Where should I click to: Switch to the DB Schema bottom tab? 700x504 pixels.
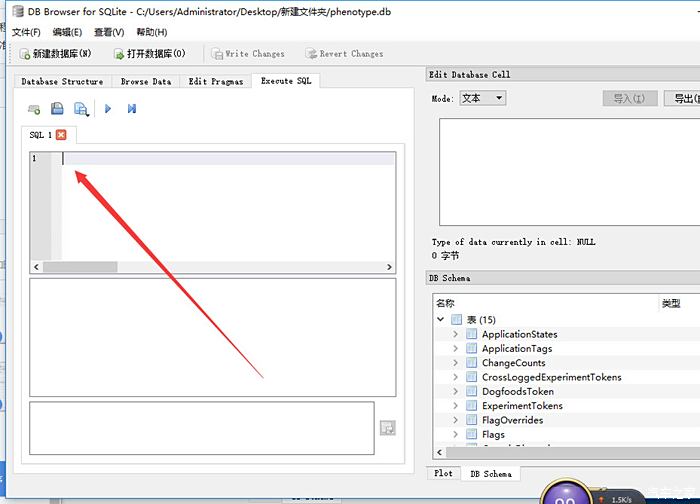[491, 474]
